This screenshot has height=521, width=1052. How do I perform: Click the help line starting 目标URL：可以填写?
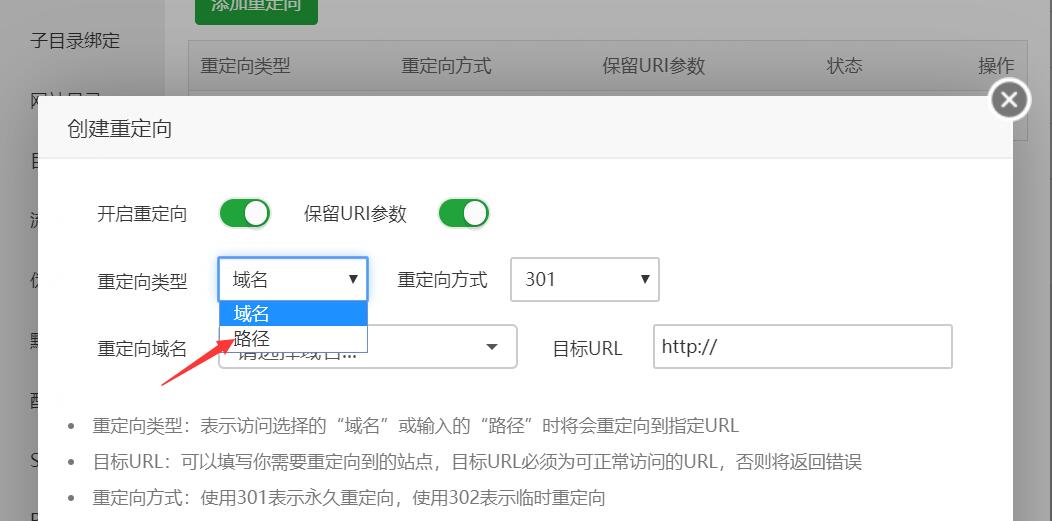(477, 462)
